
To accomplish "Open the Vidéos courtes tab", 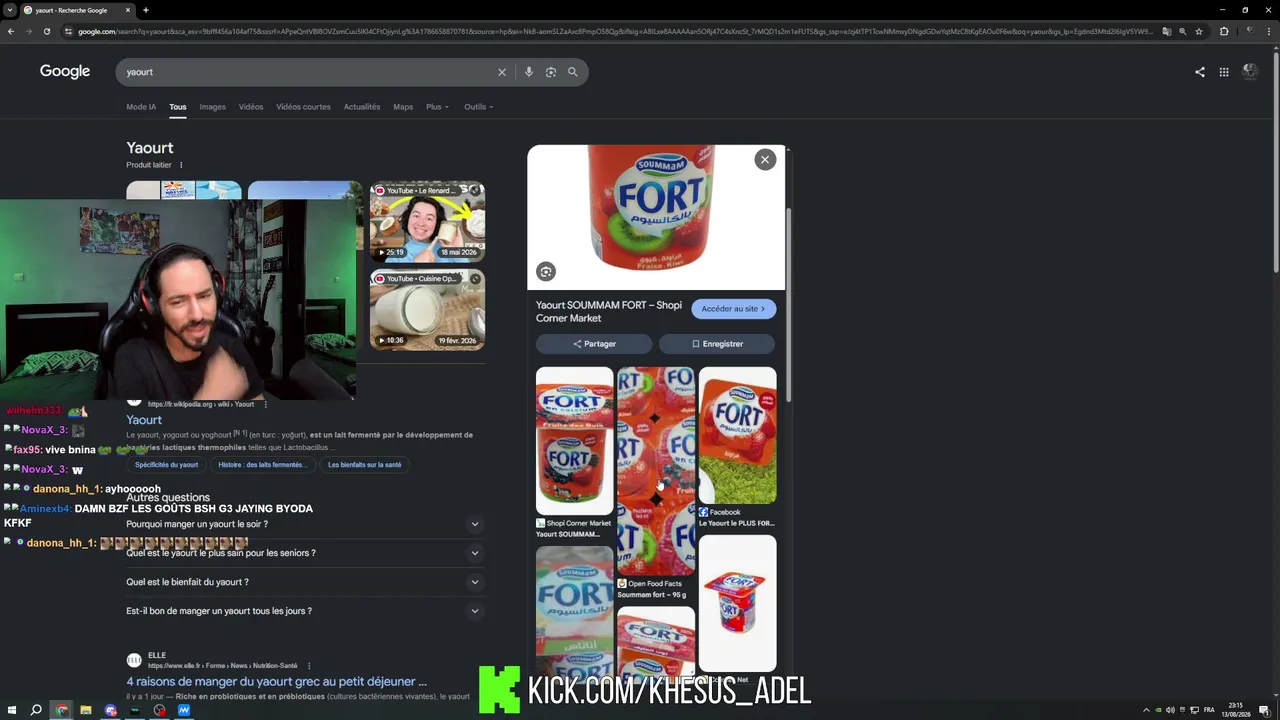I will pos(303,107).
